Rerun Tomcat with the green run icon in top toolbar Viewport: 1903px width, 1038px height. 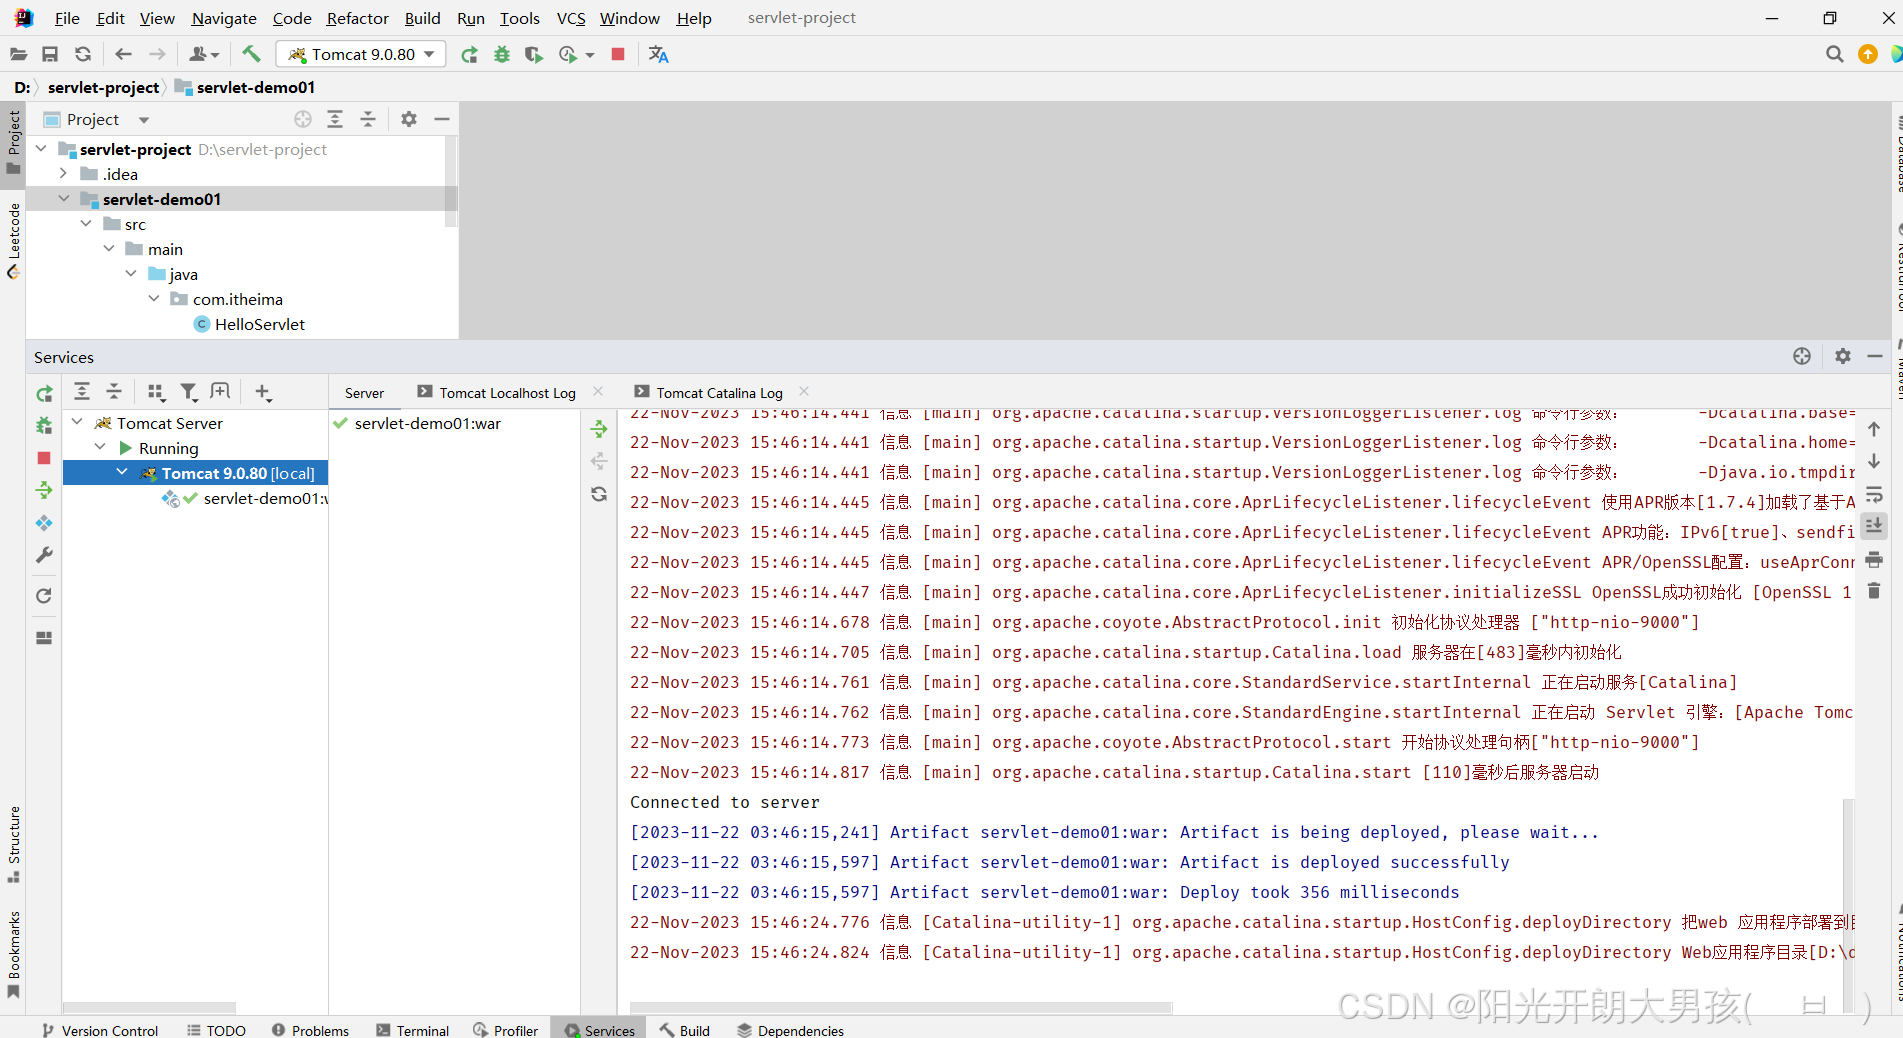(x=469, y=54)
